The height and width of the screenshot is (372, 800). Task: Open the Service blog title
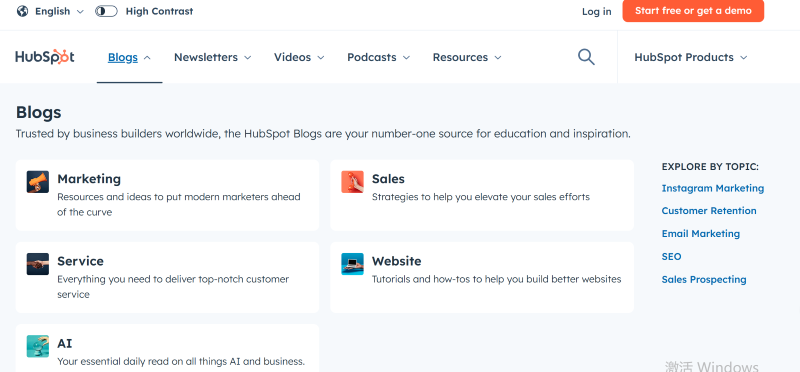(x=80, y=261)
